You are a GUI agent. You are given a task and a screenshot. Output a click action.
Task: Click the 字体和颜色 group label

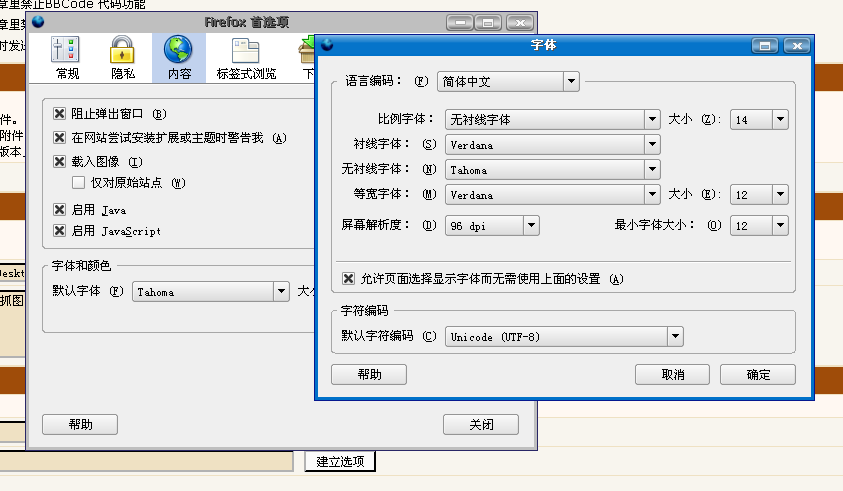click(x=81, y=266)
